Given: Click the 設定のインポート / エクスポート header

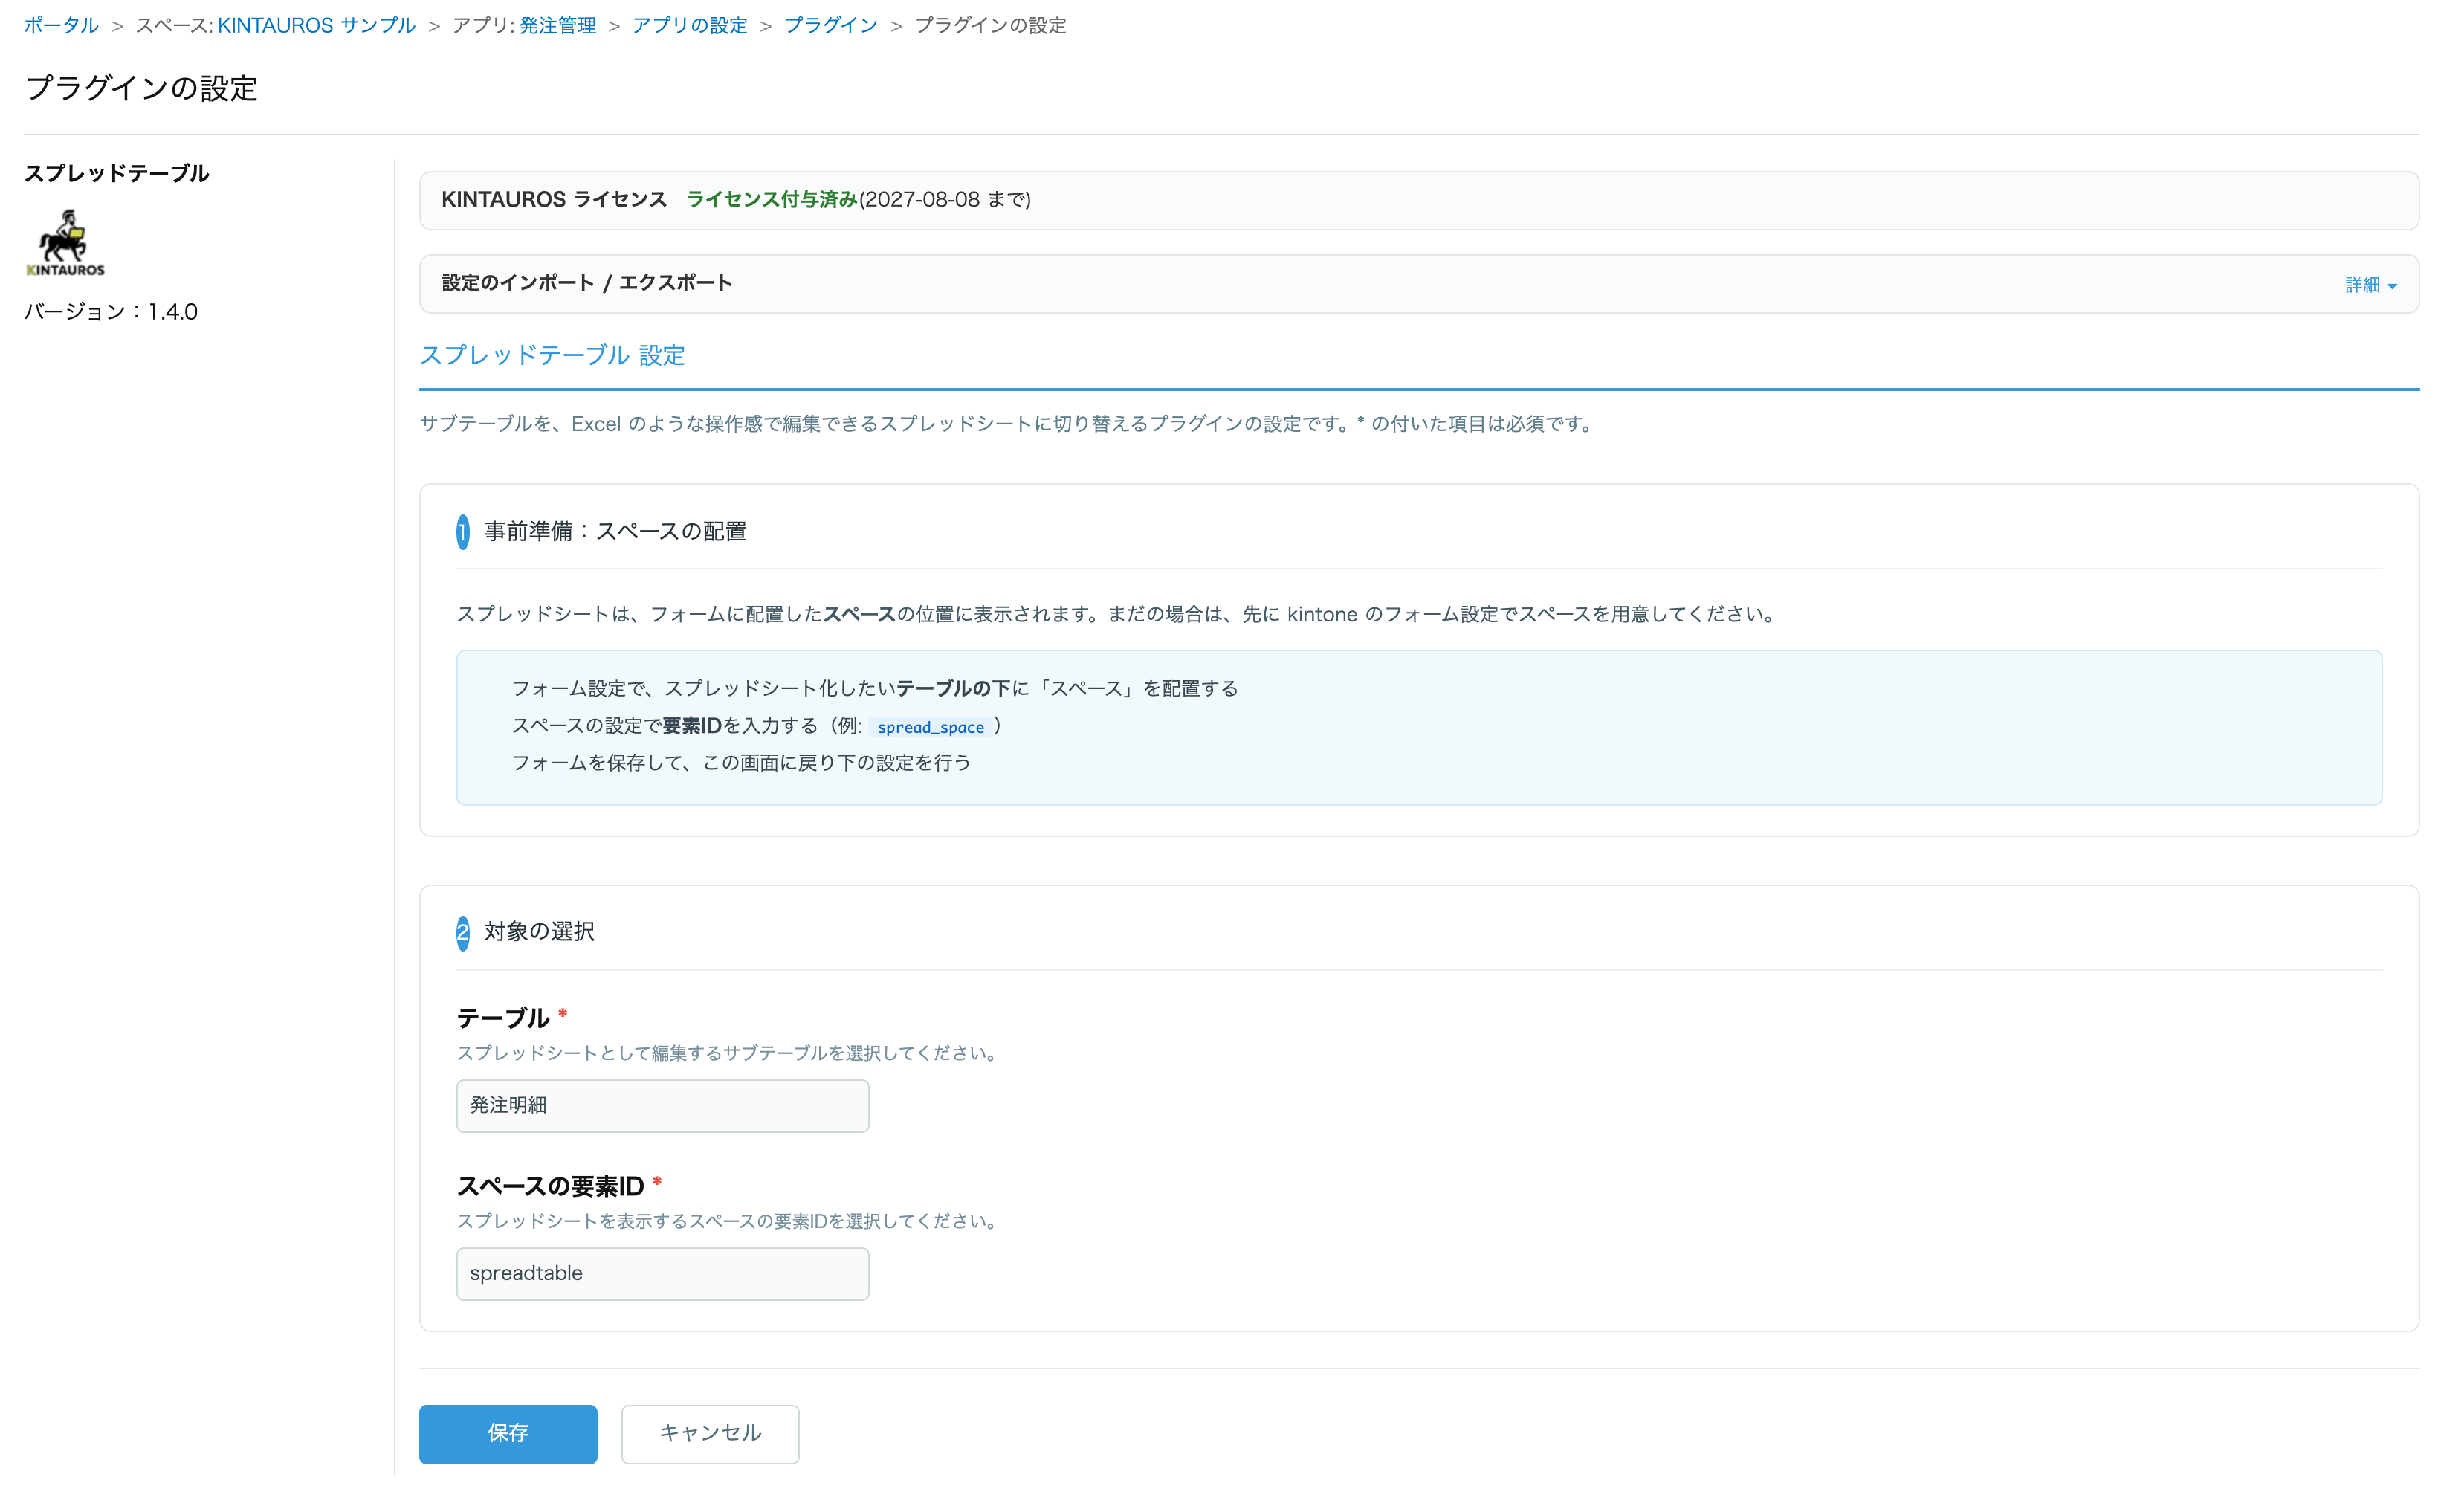Looking at the screenshot, I should [587, 283].
